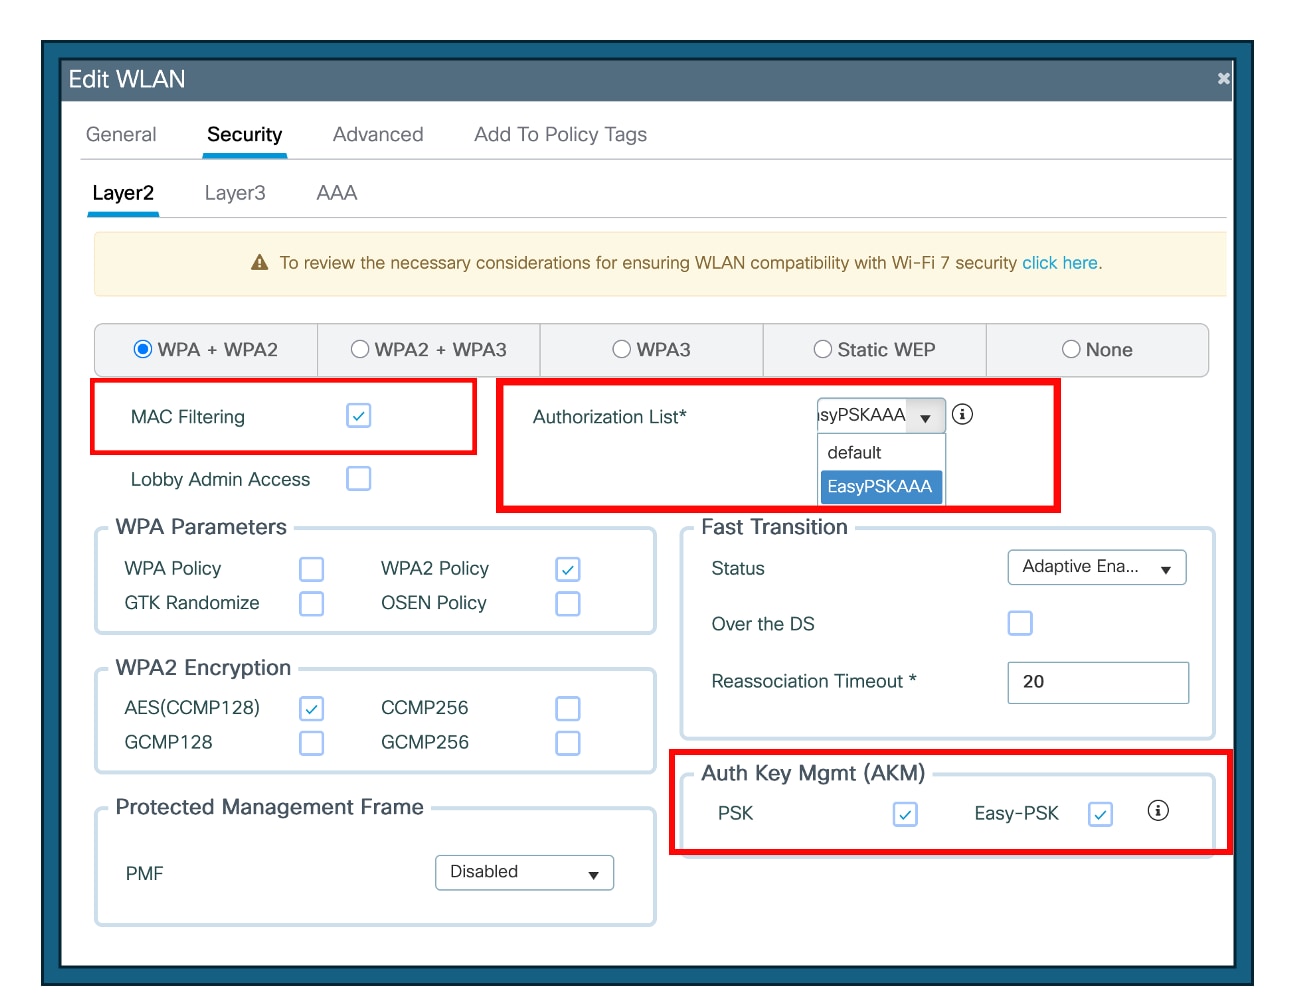Click the 'MAC Filtering' label
Viewport: 1290px width, 1006px height.
pos(188,417)
